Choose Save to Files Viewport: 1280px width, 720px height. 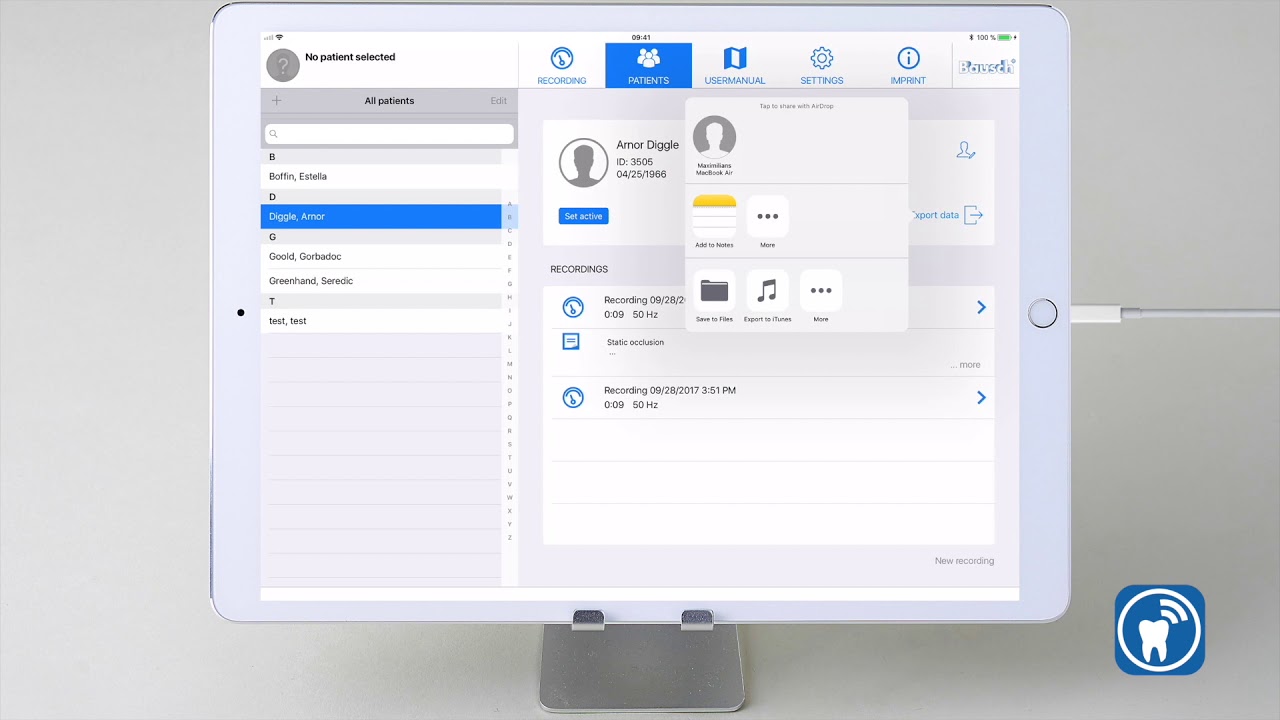coord(714,296)
